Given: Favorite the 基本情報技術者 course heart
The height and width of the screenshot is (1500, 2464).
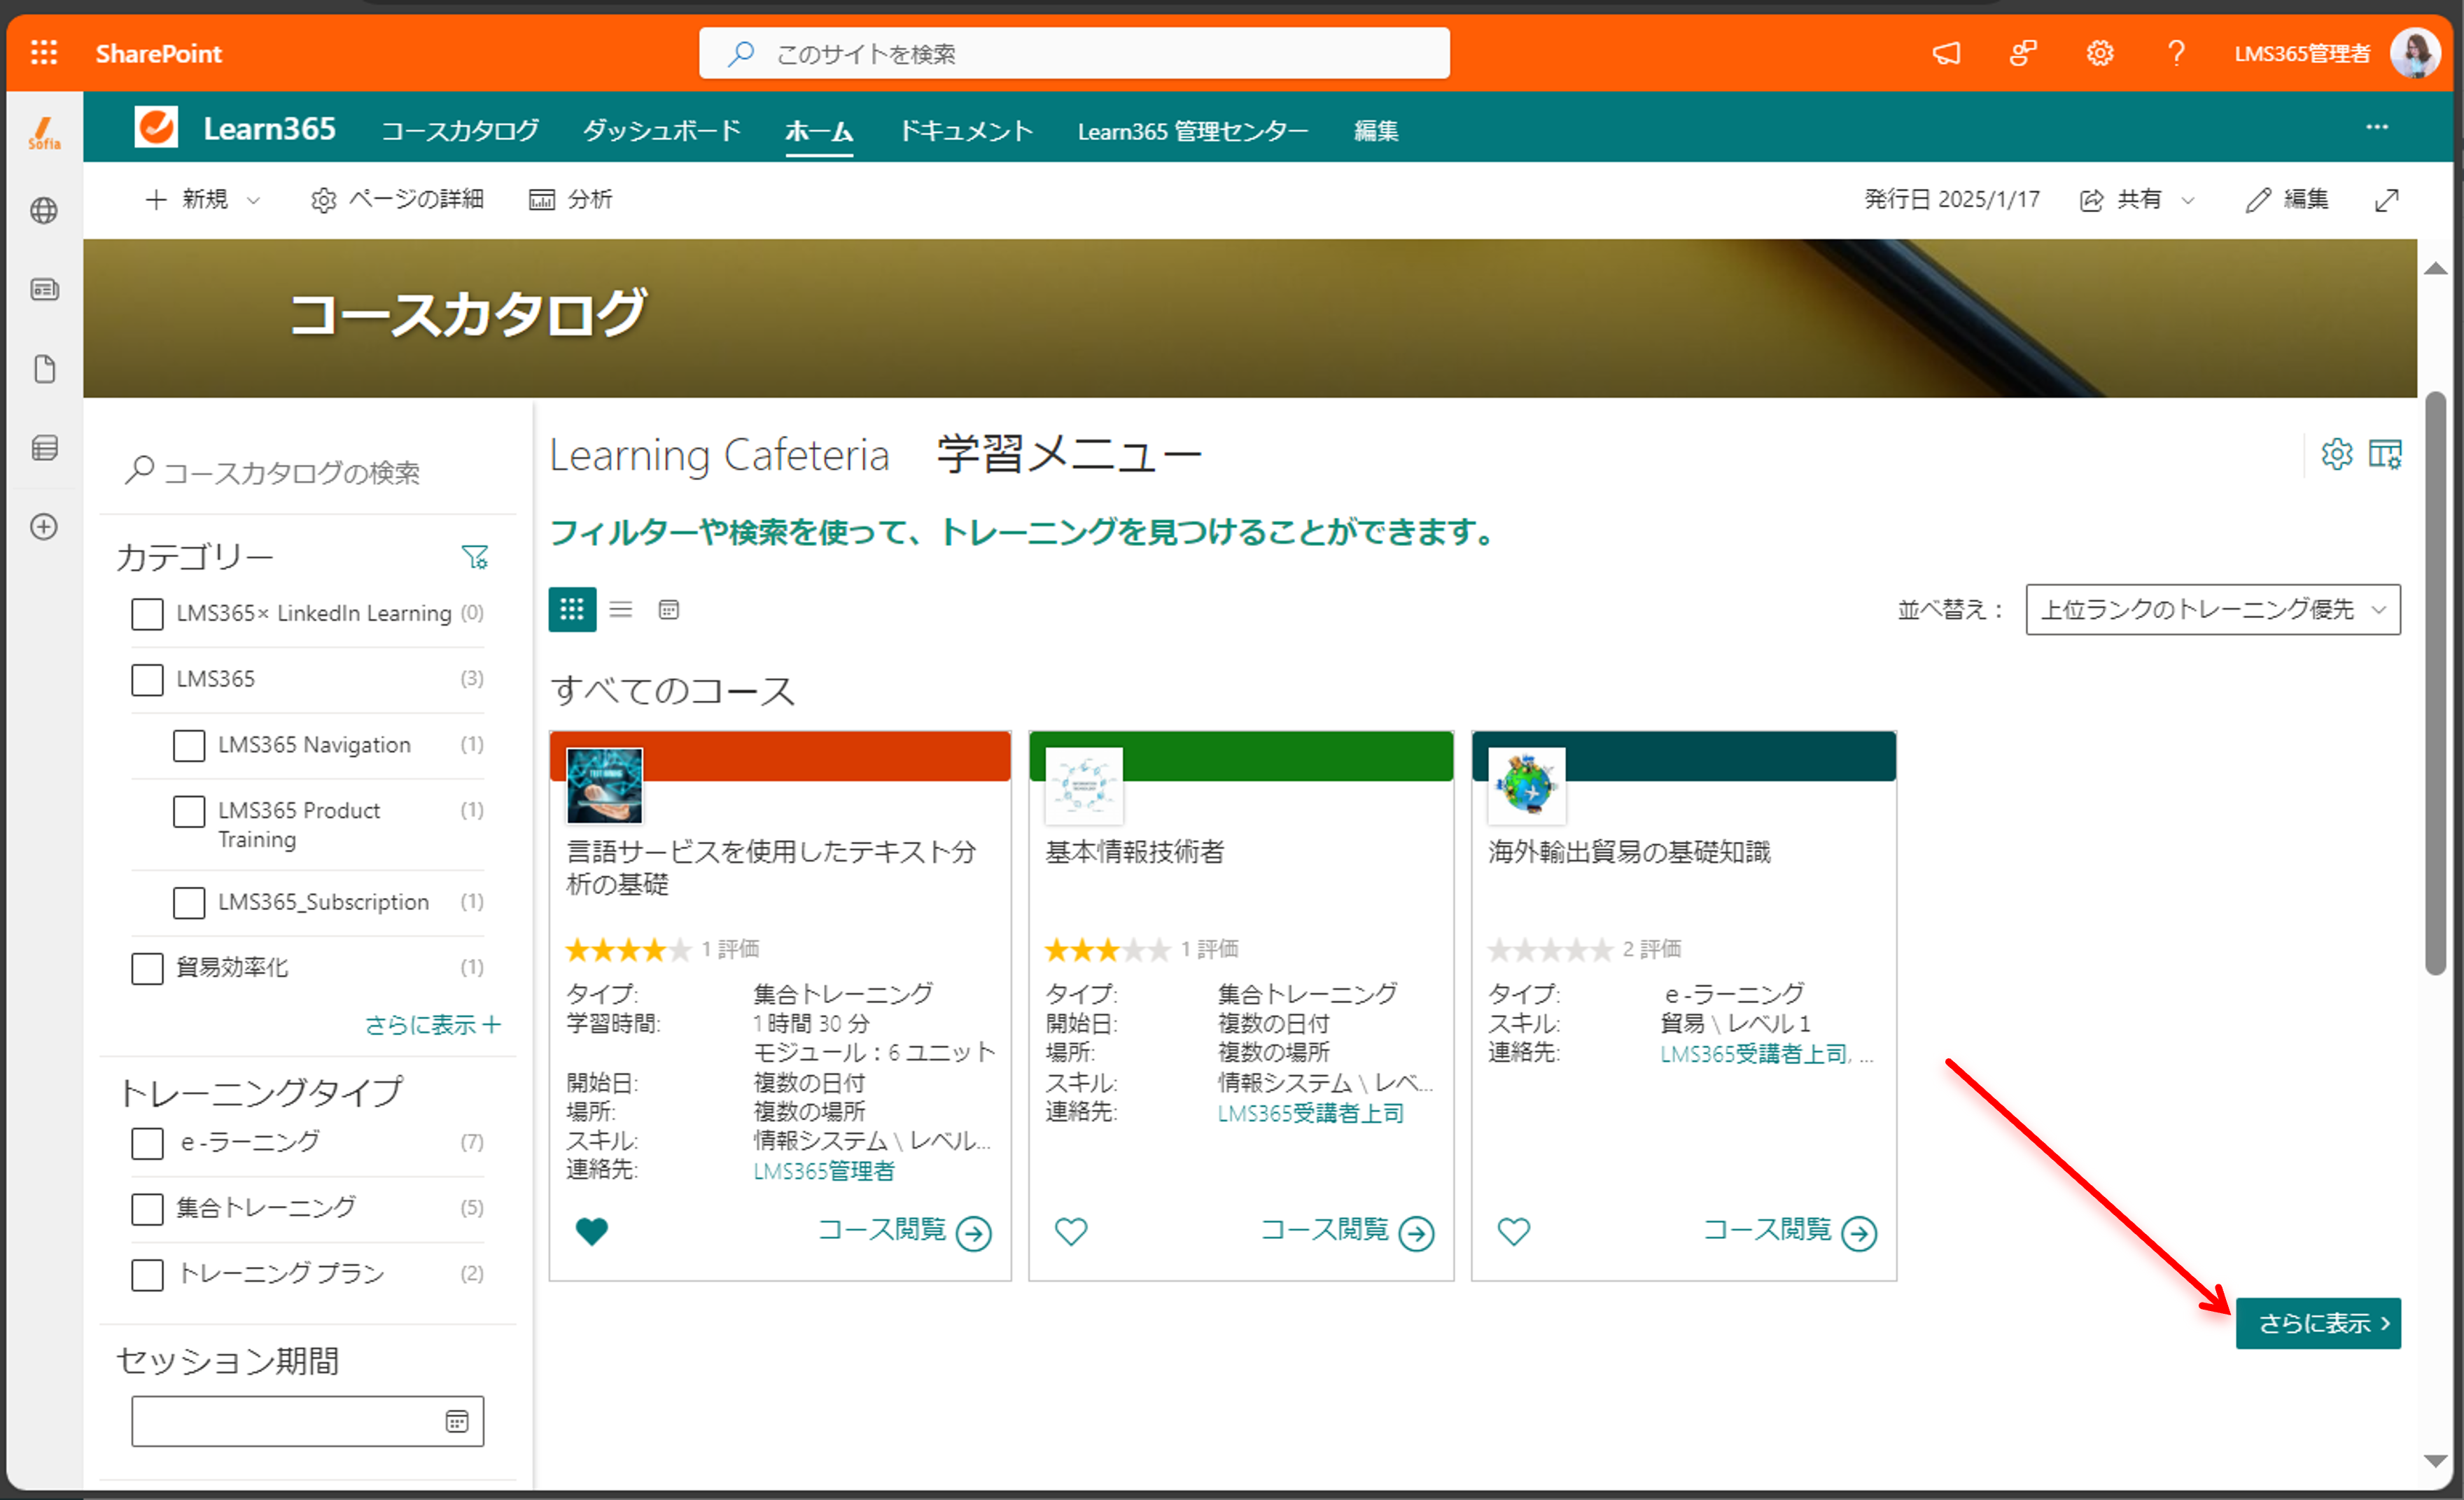Looking at the screenshot, I should coord(1071,1231).
